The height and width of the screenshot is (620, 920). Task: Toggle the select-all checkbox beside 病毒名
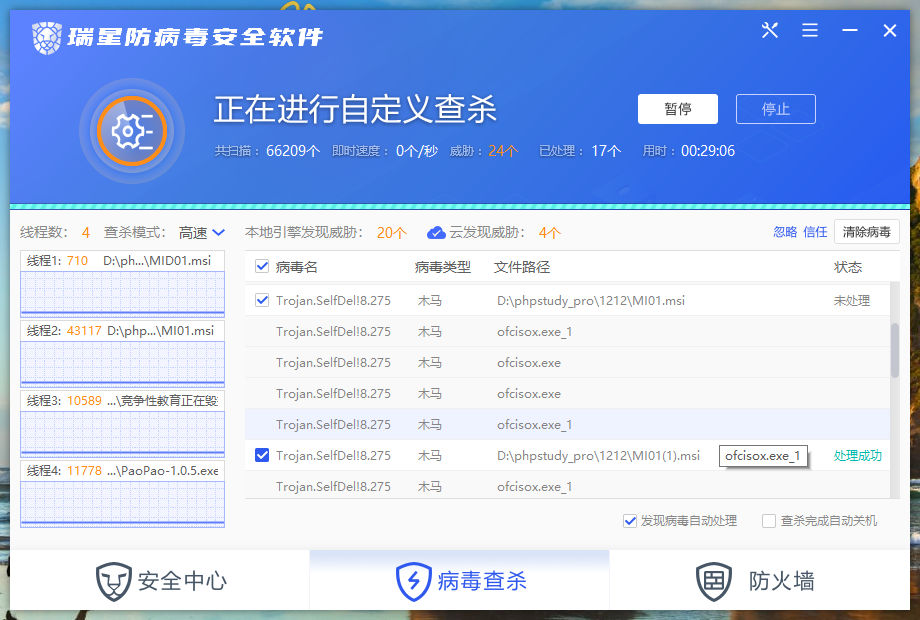coord(262,267)
